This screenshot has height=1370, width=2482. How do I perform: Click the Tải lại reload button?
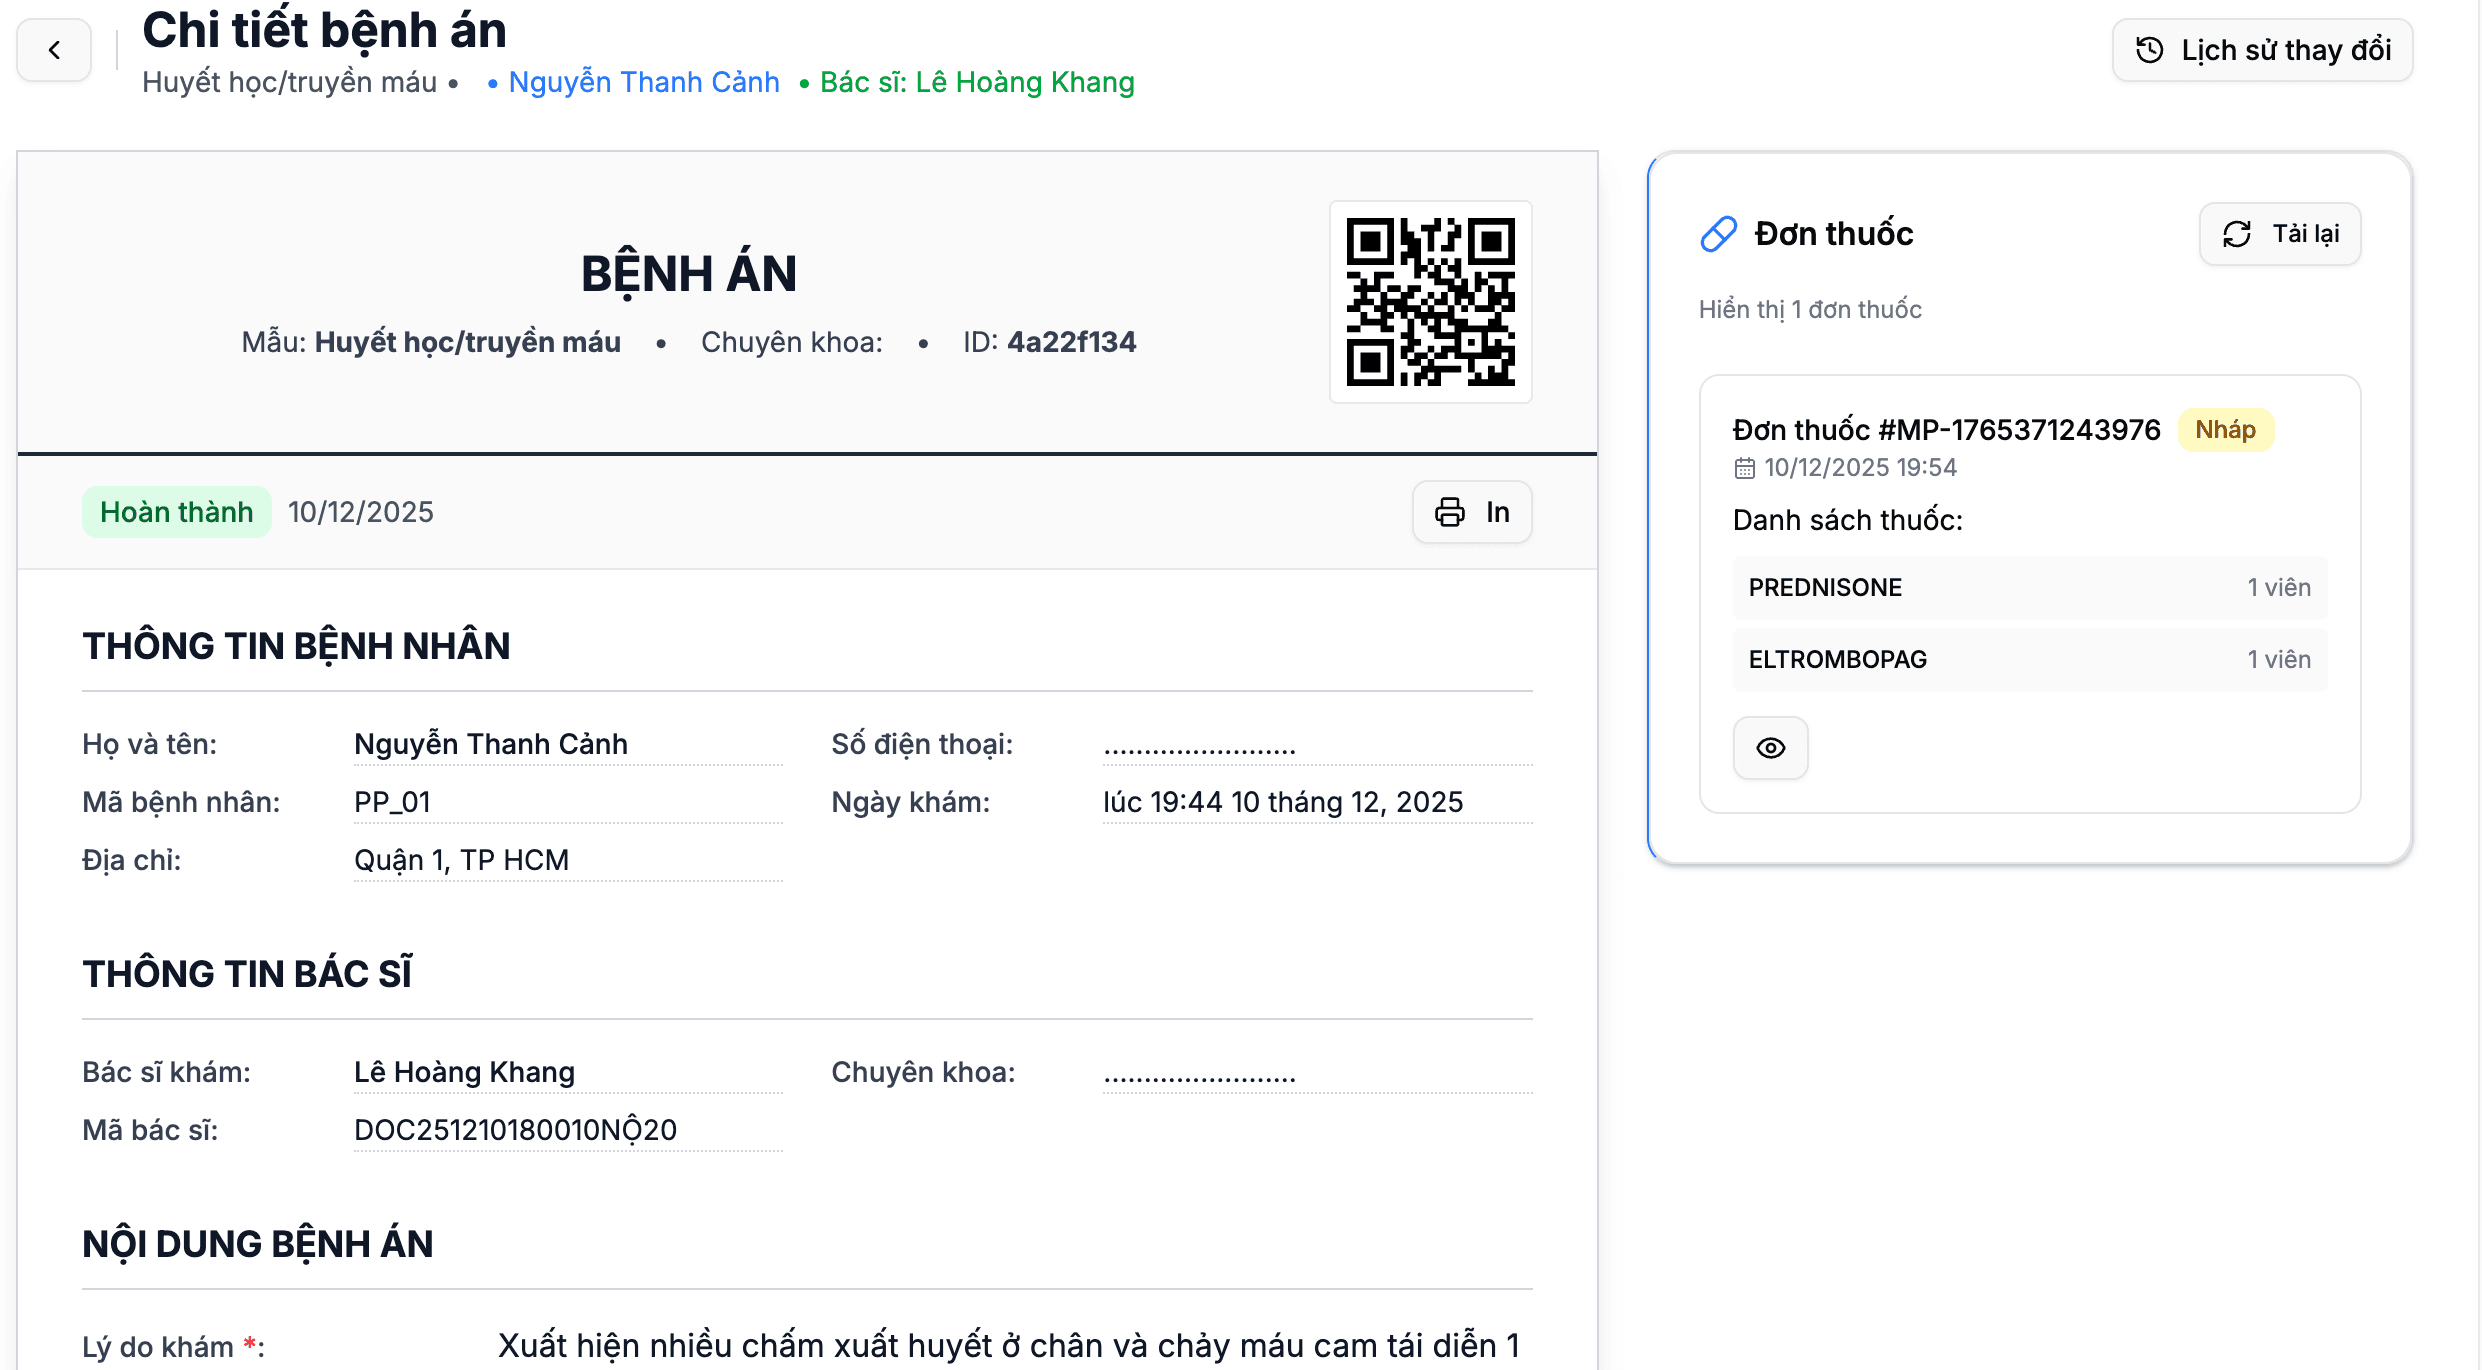click(x=2280, y=234)
